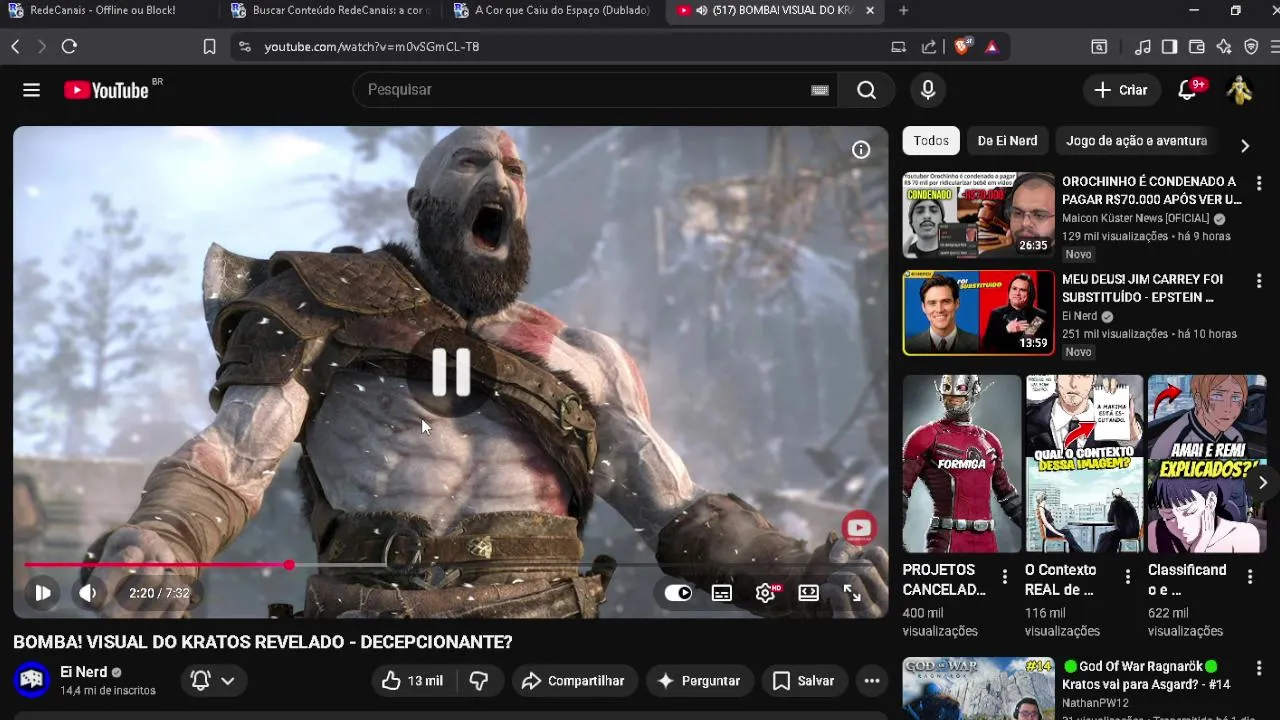The height and width of the screenshot is (720, 1280).
Task: Click the channel watermark in video
Action: (x=859, y=528)
